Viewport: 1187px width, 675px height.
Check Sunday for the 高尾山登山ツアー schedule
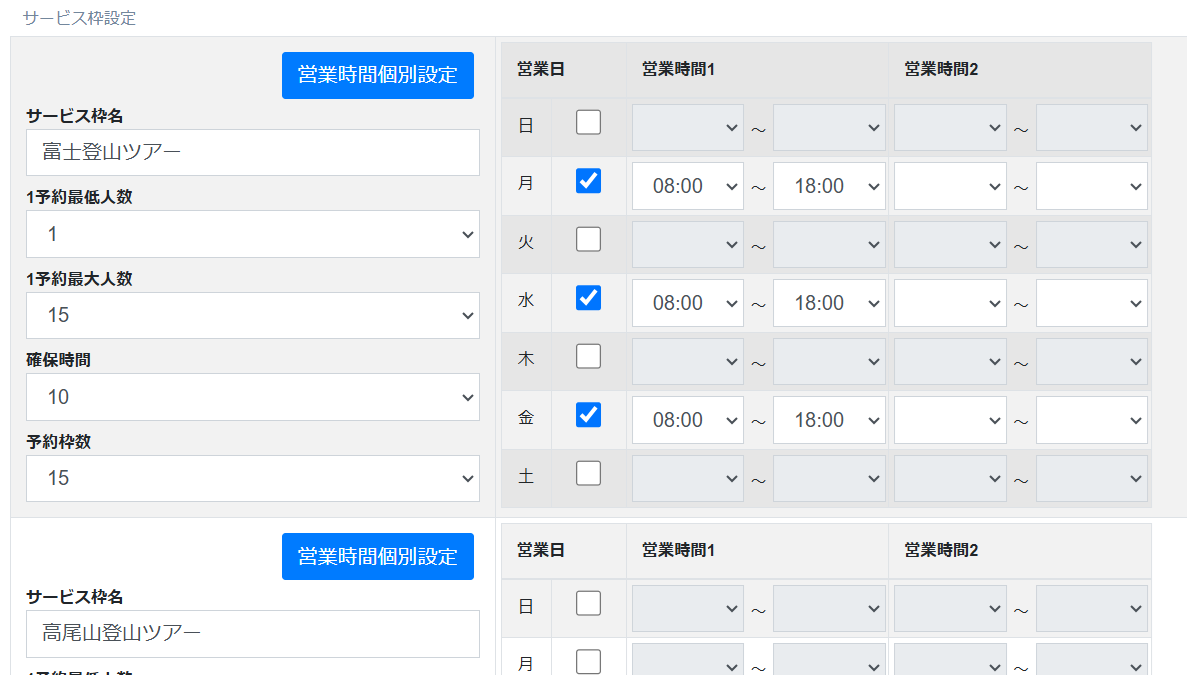[588, 603]
